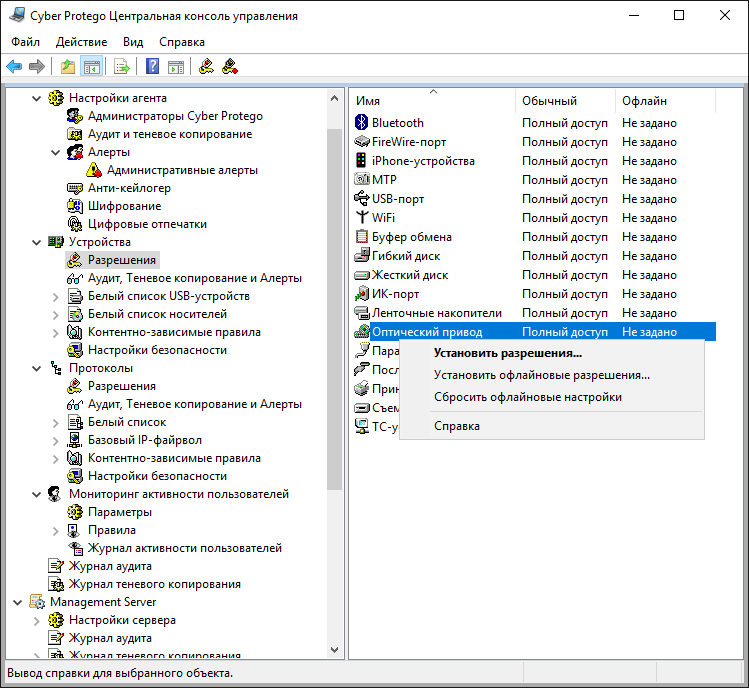749x688 pixels.
Task: Click the Forward arrow toolbar icon
Action: click(37, 66)
